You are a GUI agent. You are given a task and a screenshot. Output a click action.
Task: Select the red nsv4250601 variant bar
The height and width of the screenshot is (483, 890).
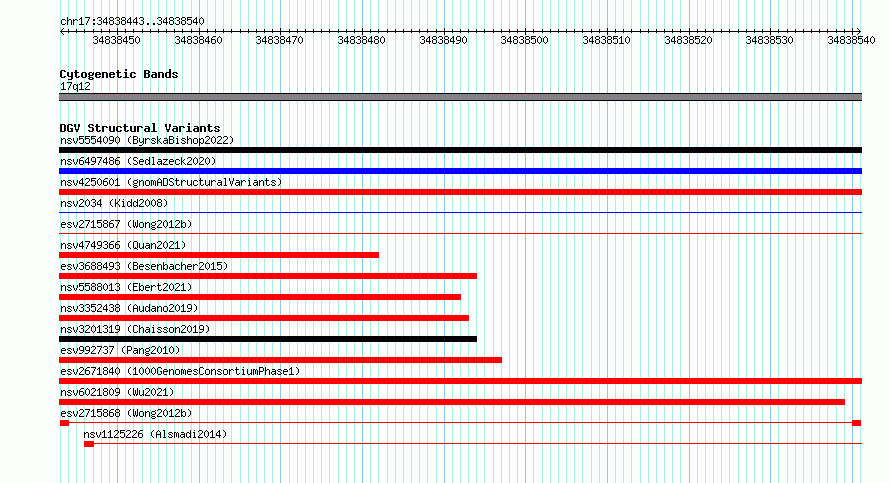point(460,192)
